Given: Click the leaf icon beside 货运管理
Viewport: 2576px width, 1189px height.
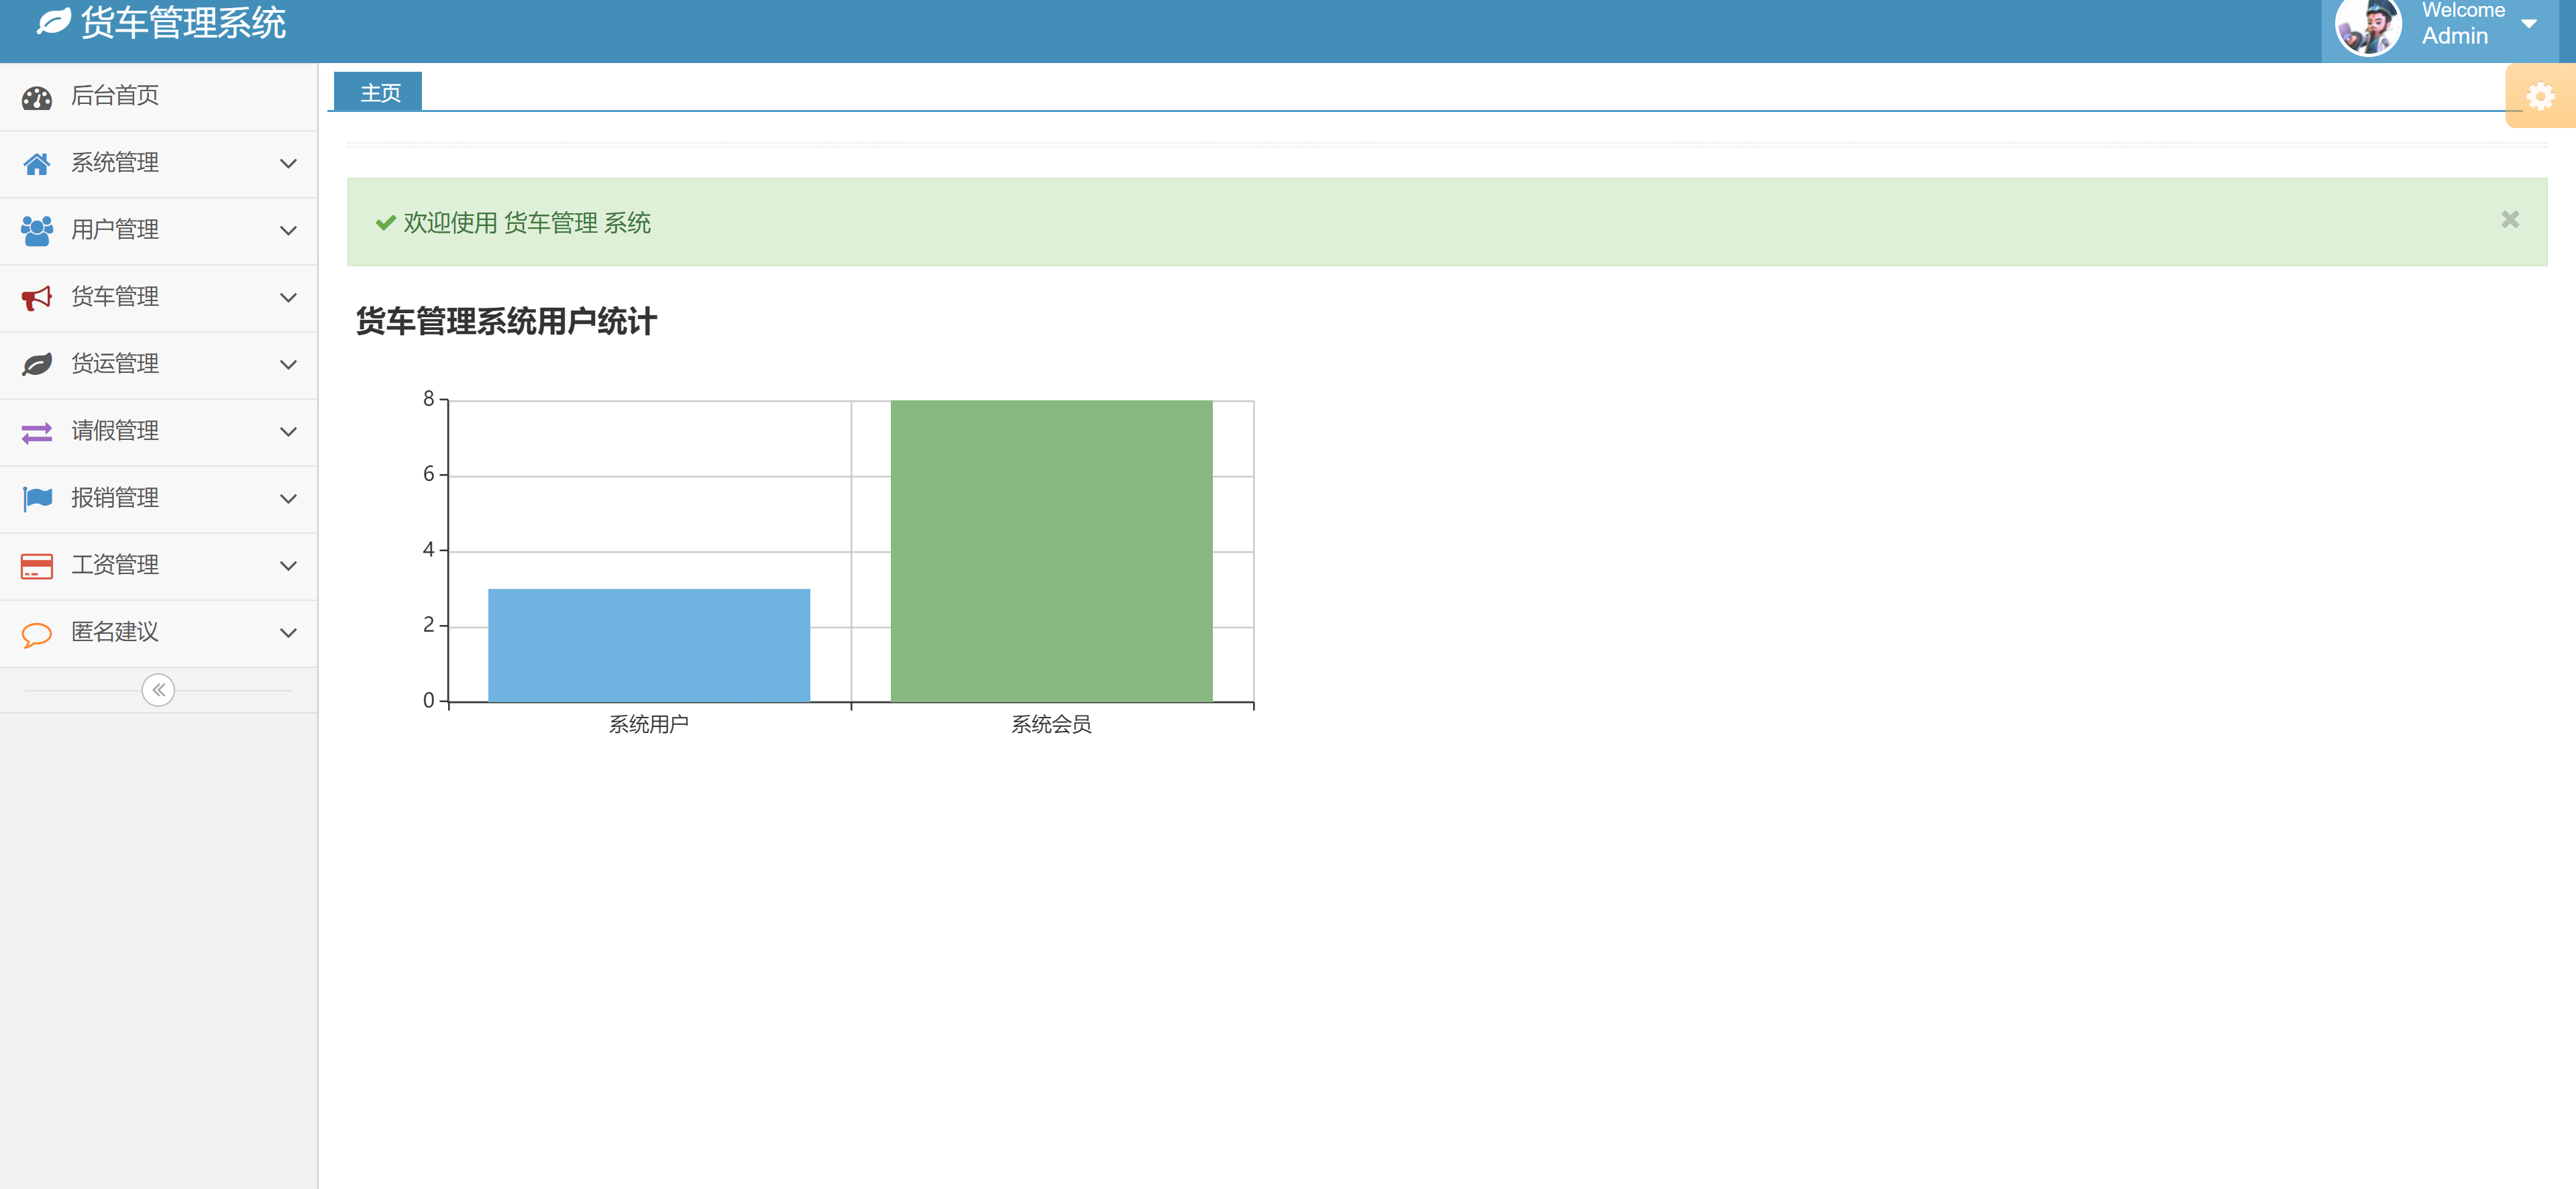Looking at the screenshot, I should 37,365.
